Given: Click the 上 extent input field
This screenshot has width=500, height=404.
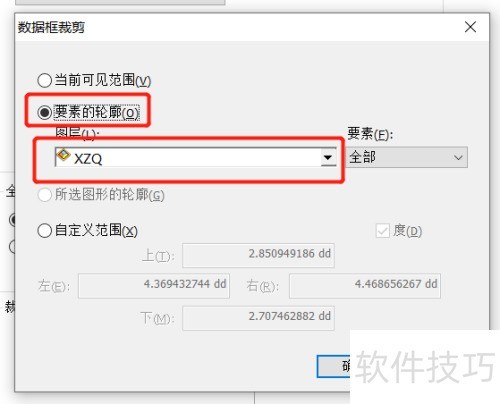Looking at the screenshot, I should 258,255.
